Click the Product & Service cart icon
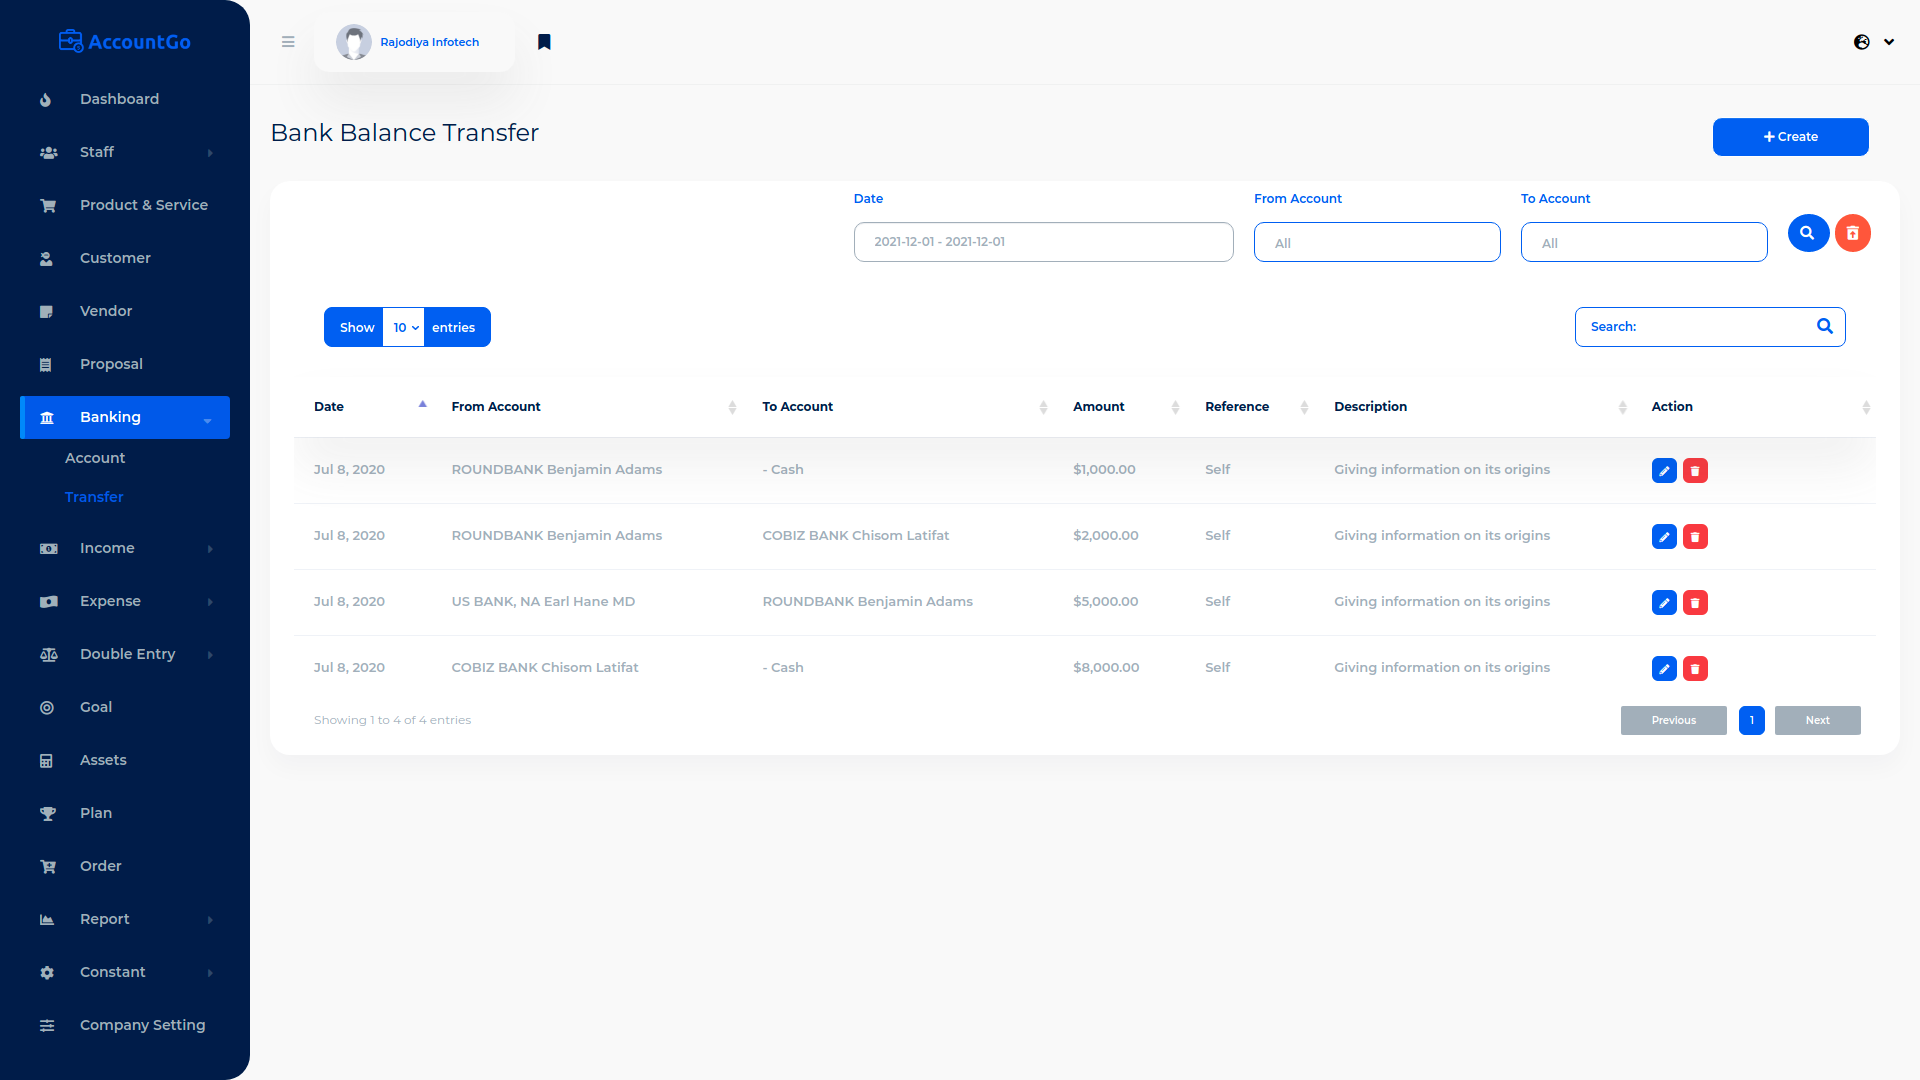The height and width of the screenshot is (1080, 1920). pos(47,206)
